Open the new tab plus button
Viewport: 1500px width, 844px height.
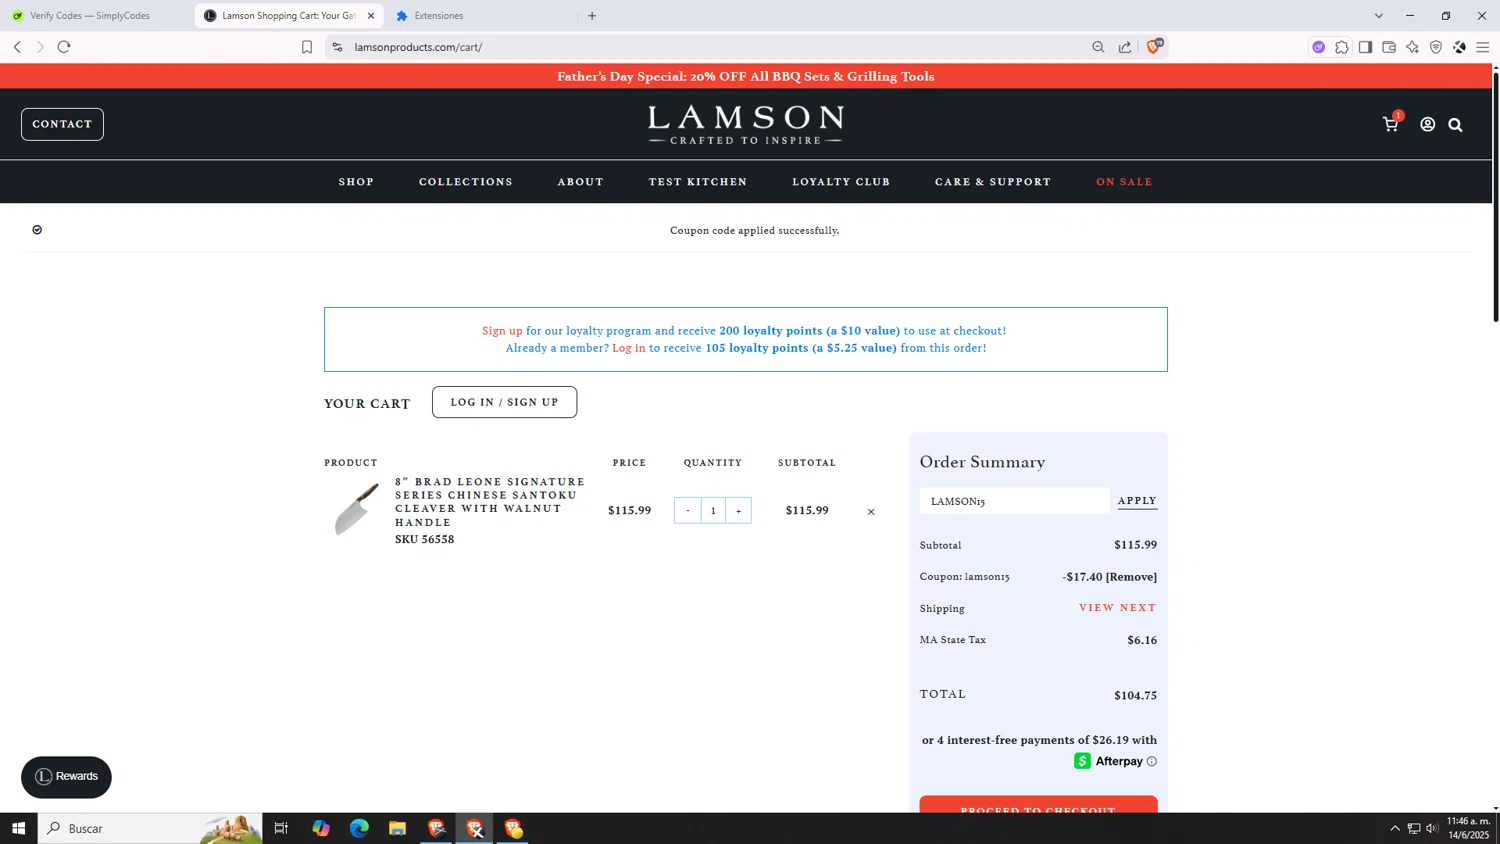(x=592, y=16)
